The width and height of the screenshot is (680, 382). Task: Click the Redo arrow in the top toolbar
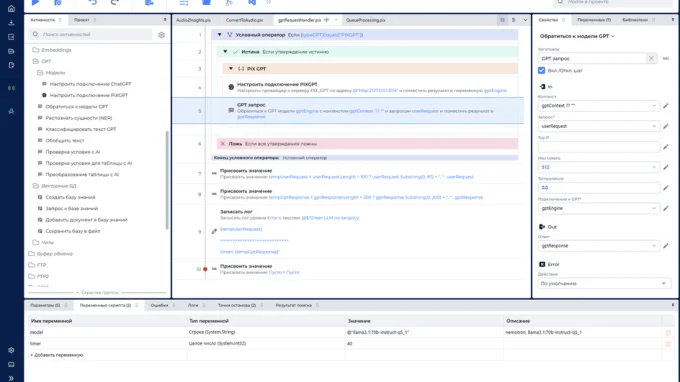pyautogui.click(x=115, y=3)
